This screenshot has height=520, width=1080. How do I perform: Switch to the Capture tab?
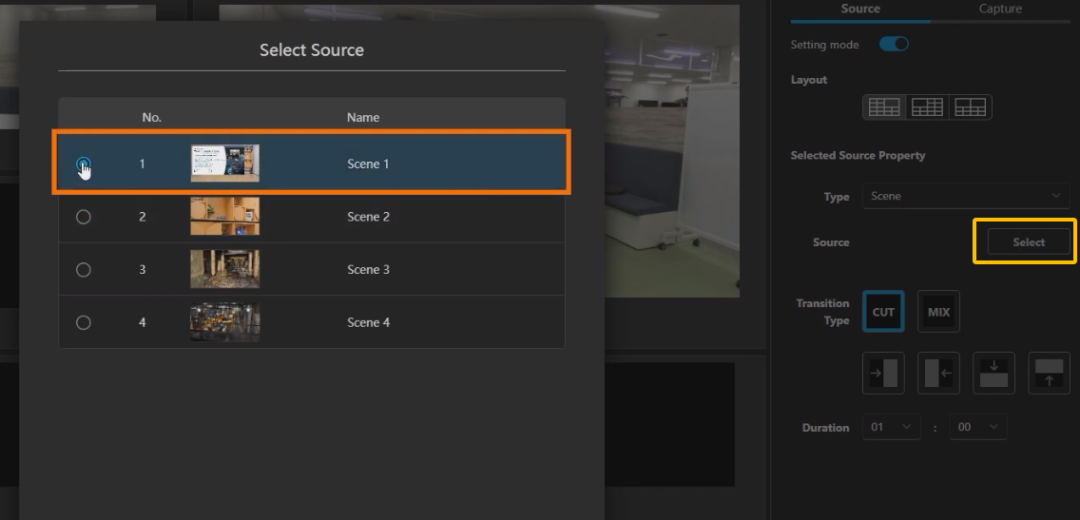point(1000,9)
